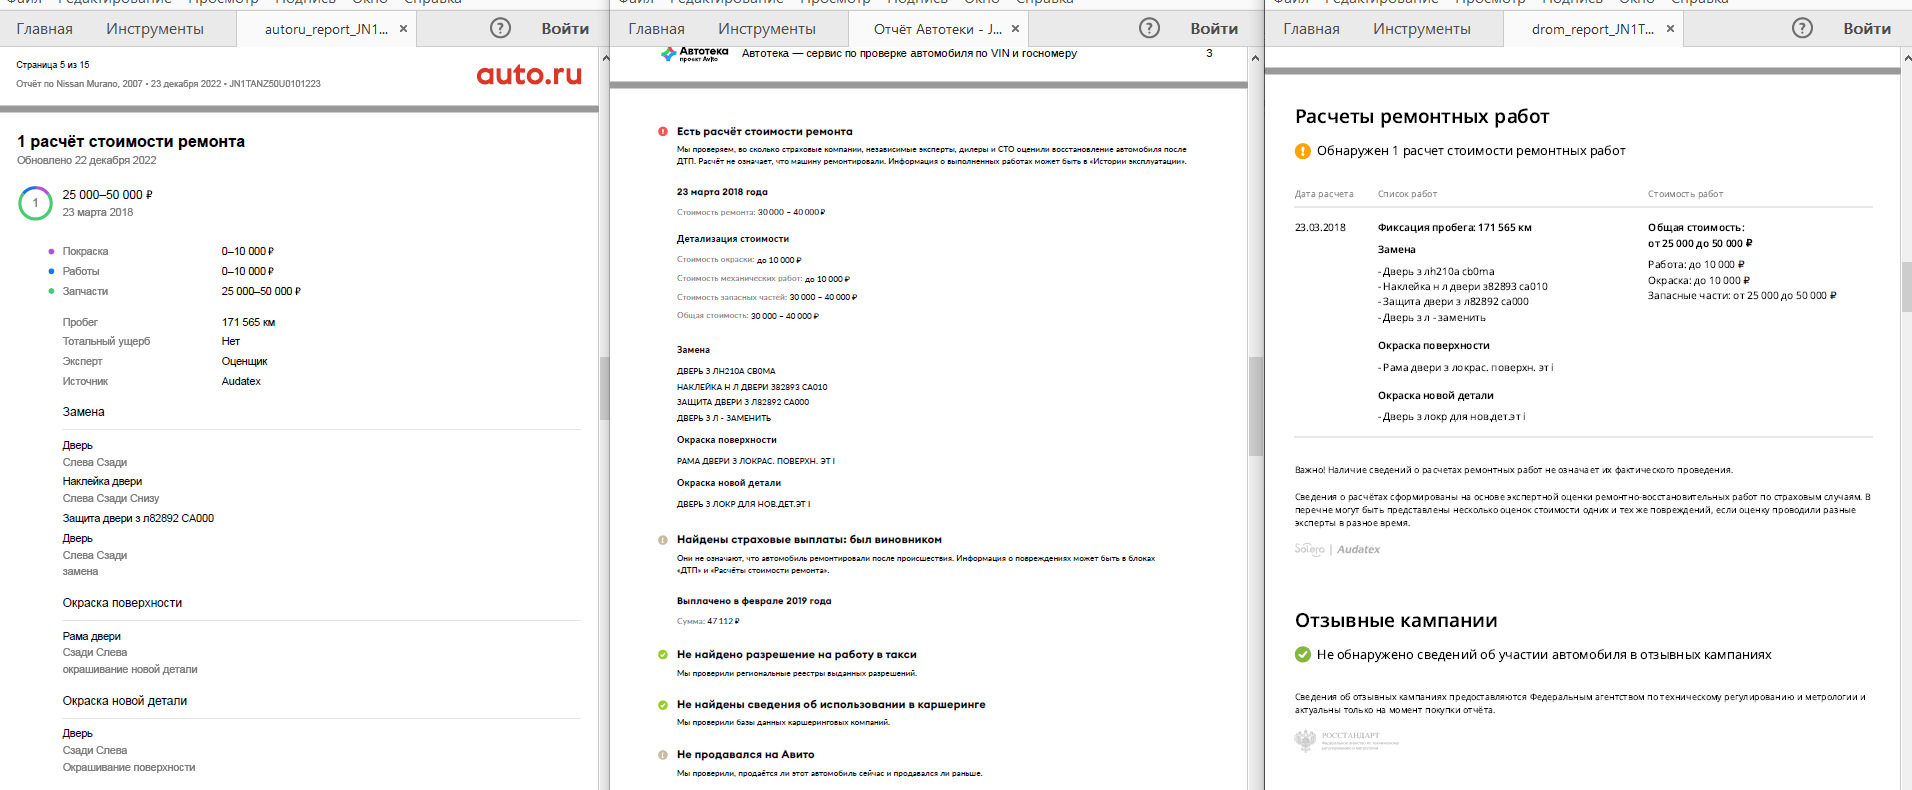Open Инструменты tab in autoru_report window
This screenshot has height=790, width=1912.
tap(155, 29)
